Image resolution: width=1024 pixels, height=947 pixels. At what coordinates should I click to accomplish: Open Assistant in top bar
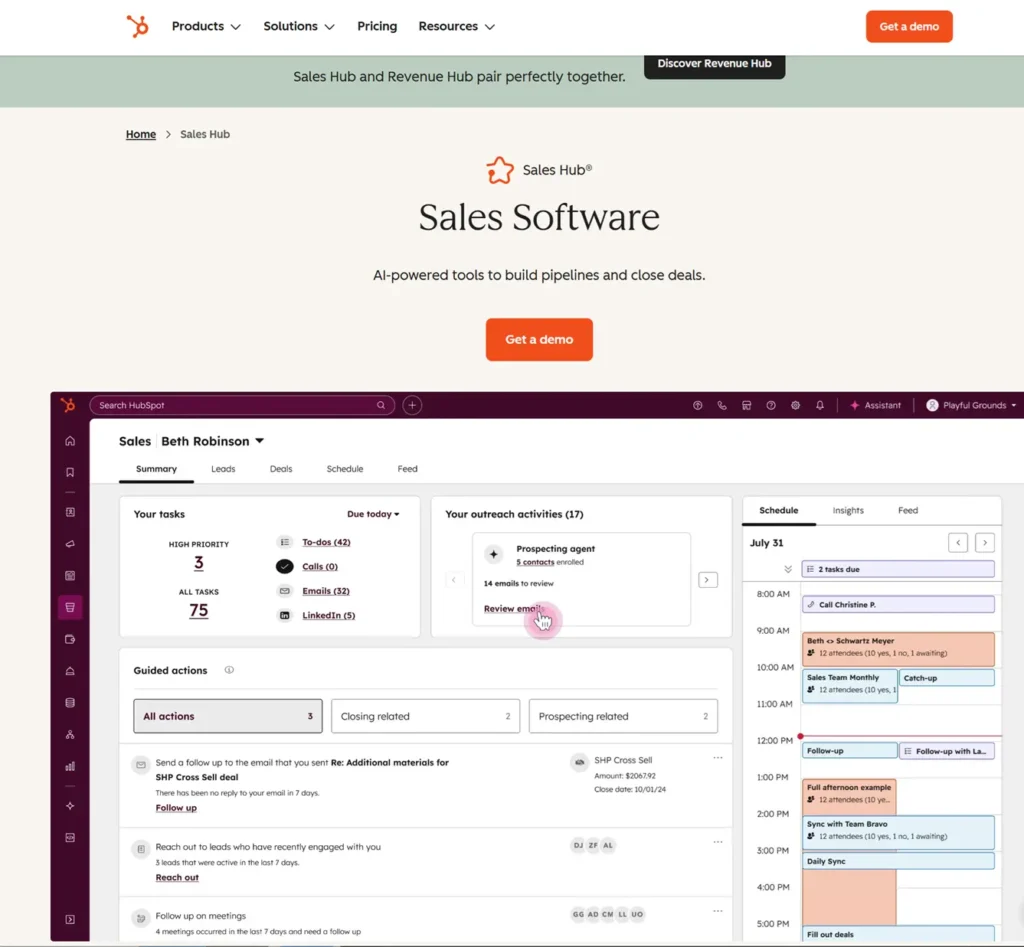(x=875, y=405)
